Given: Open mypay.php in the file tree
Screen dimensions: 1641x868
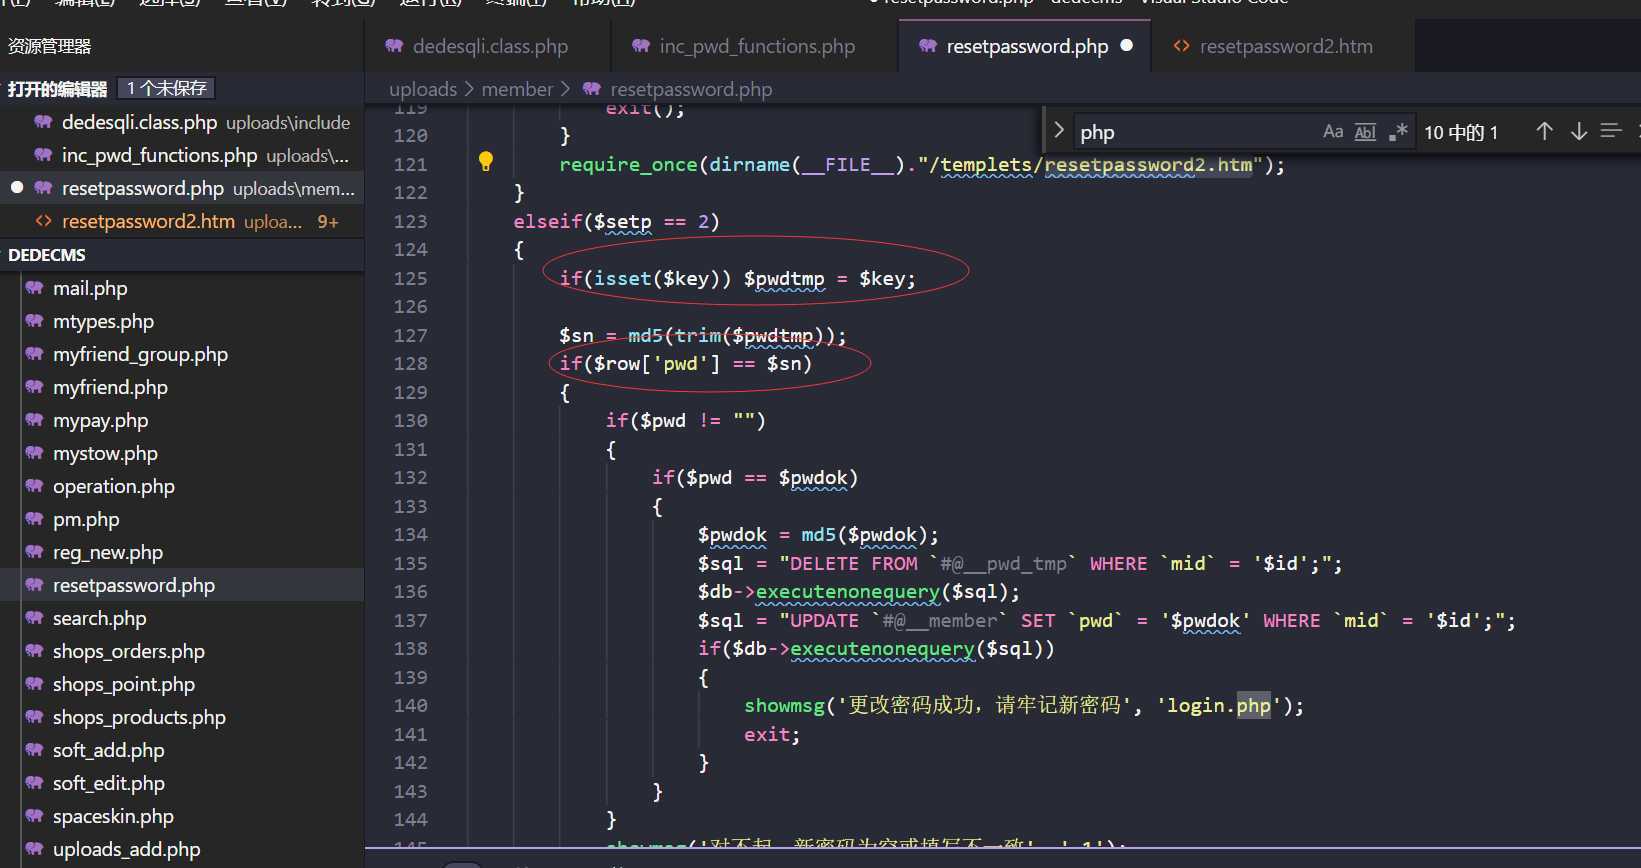Looking at the screenshot, I should (x=182, y=420).
